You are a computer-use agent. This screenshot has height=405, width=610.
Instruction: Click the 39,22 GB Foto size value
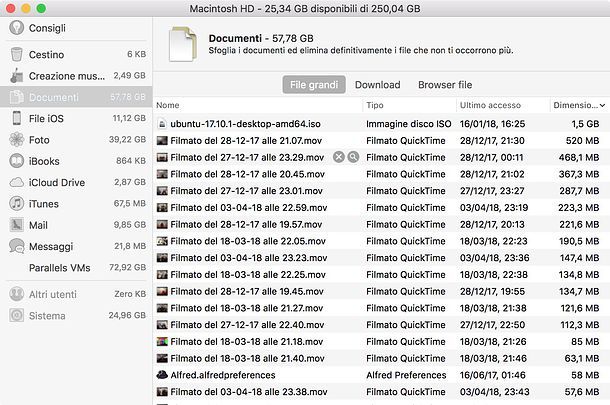(128, 139)
